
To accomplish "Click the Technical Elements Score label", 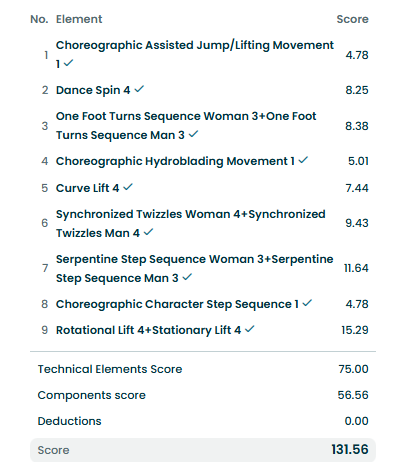I will click(x=110, y=369).
